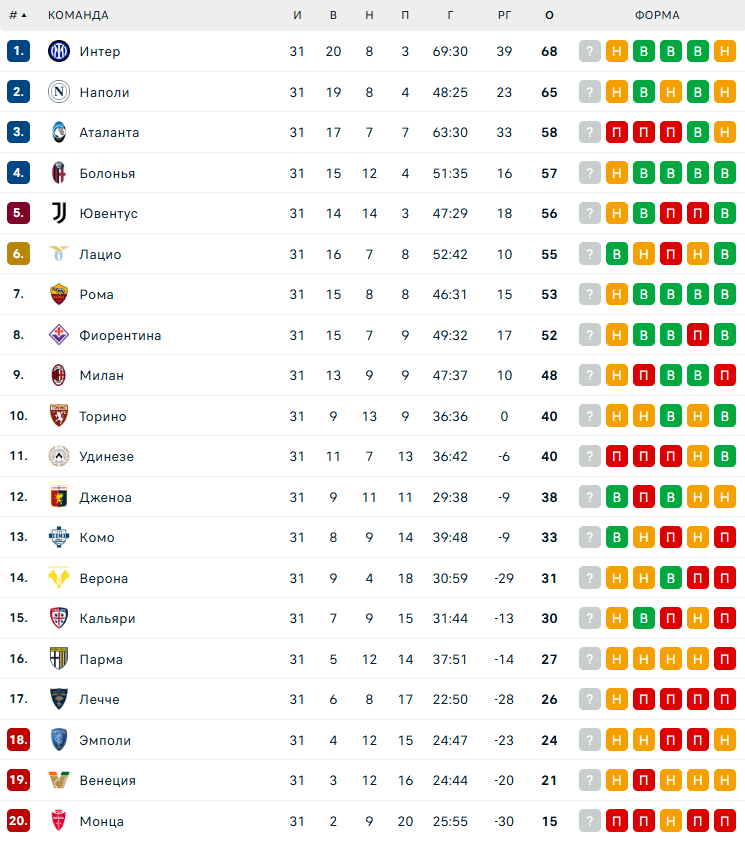Image resolution: width=745 pixels, height=841 pixels.
Task: Click the Milan club crest
Action: click(58, 375)
